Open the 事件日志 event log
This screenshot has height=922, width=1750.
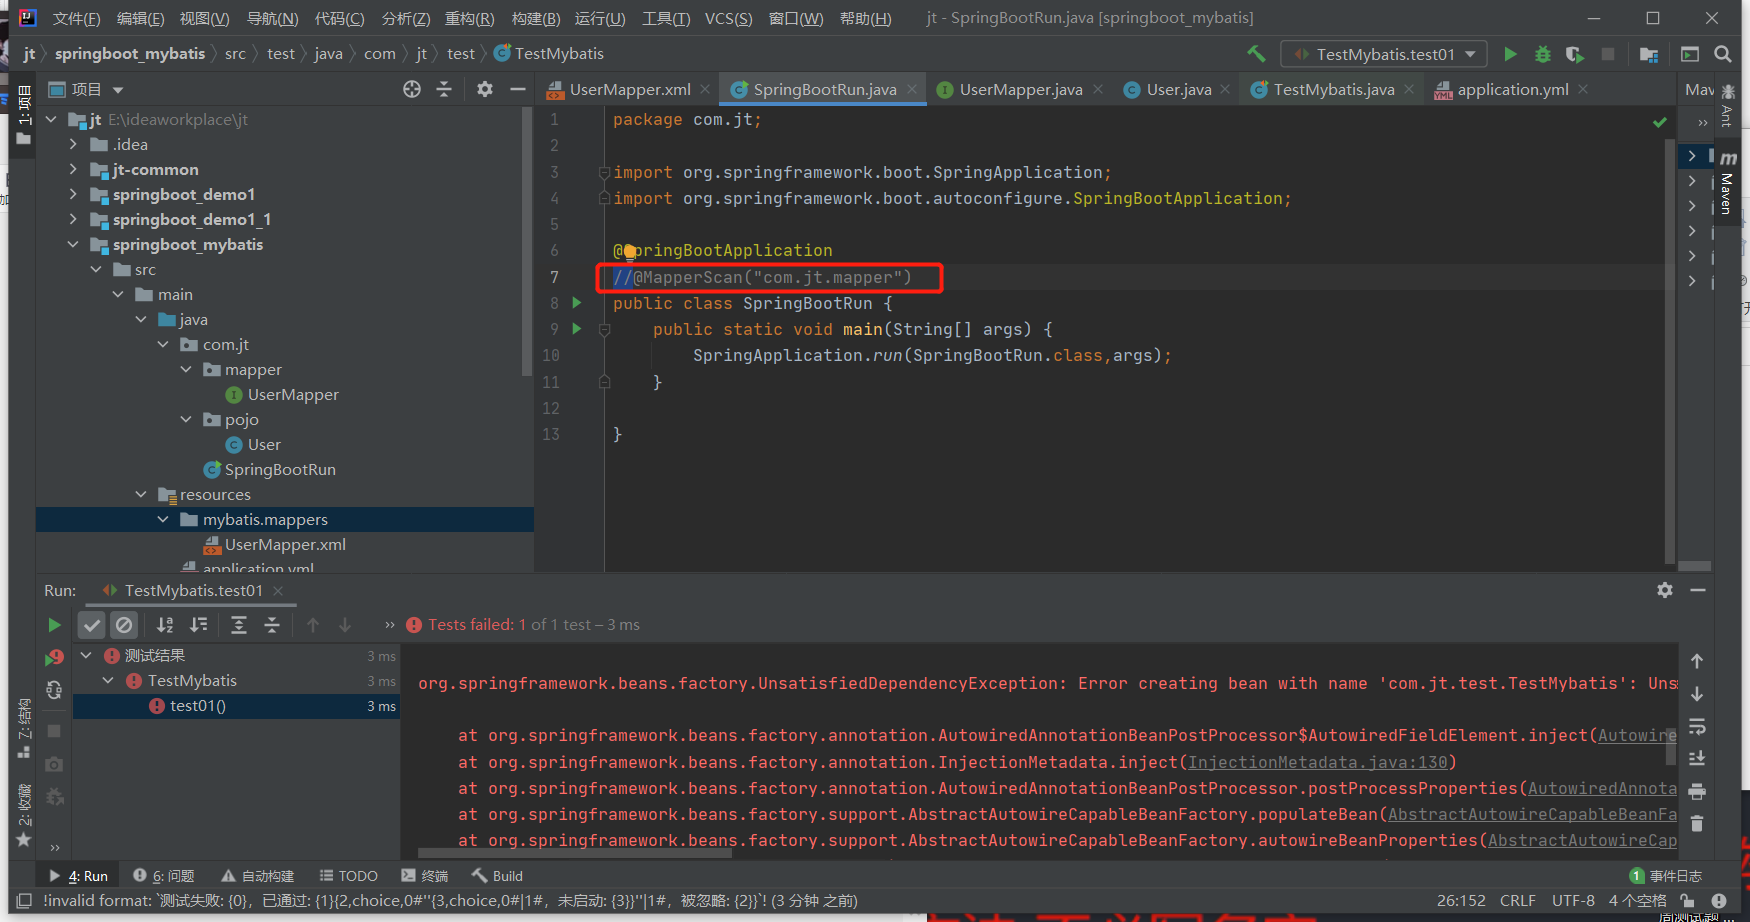tap(1666, 876)
